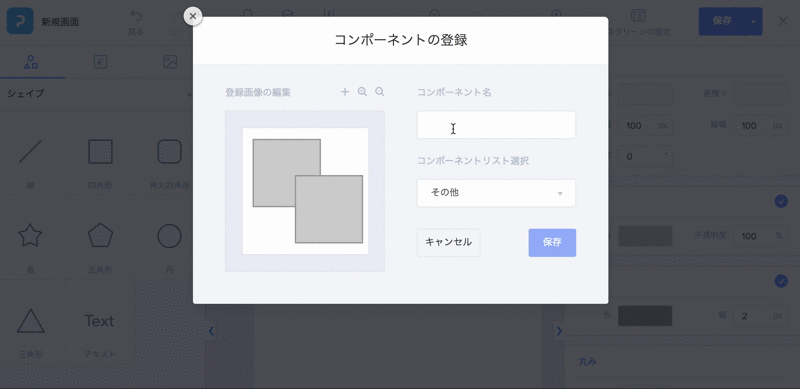Open the arrow menu beside top-right 保存

coord(754,21)
